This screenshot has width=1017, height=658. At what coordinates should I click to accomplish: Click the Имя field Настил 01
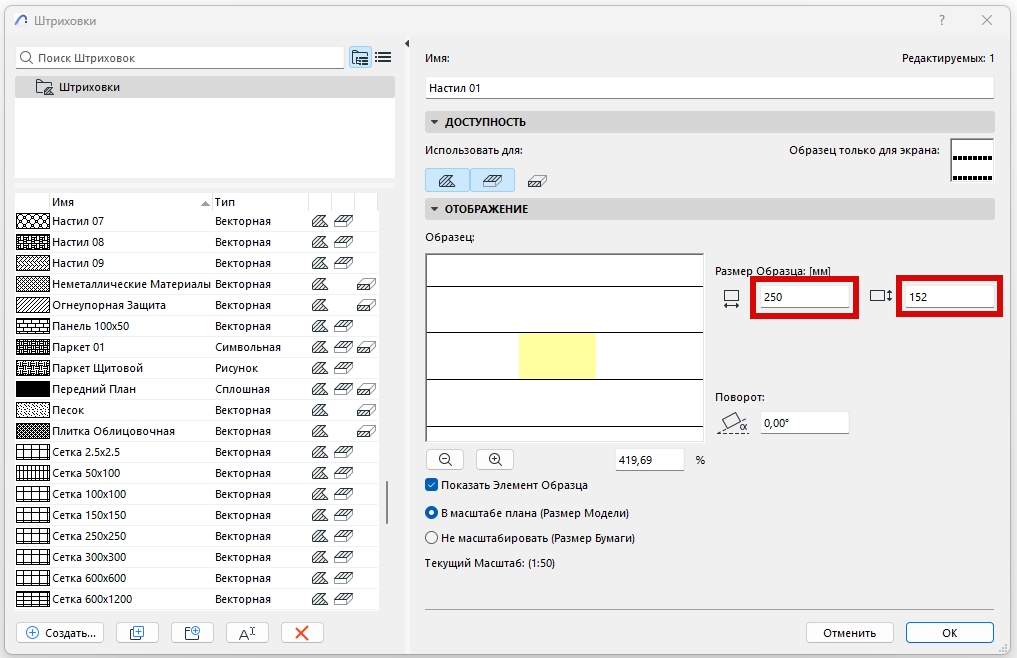(710, 88)
